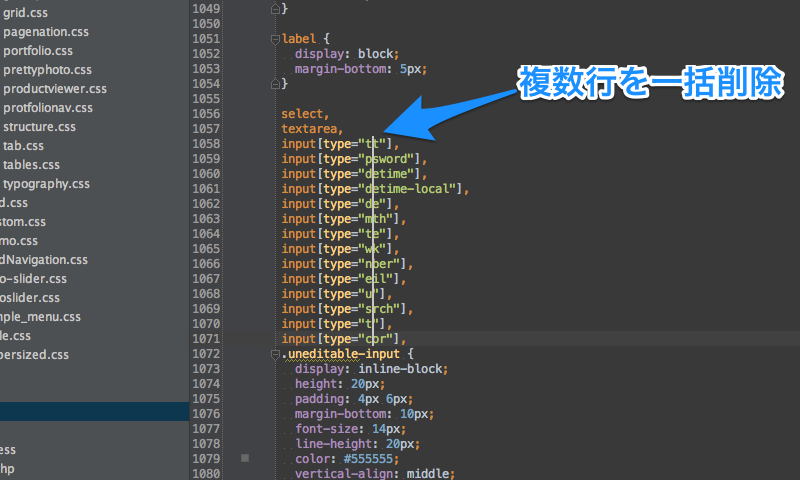Screen dimensions: 800x480
Task: Select typography.css in project tree
Action: [46, 183]
